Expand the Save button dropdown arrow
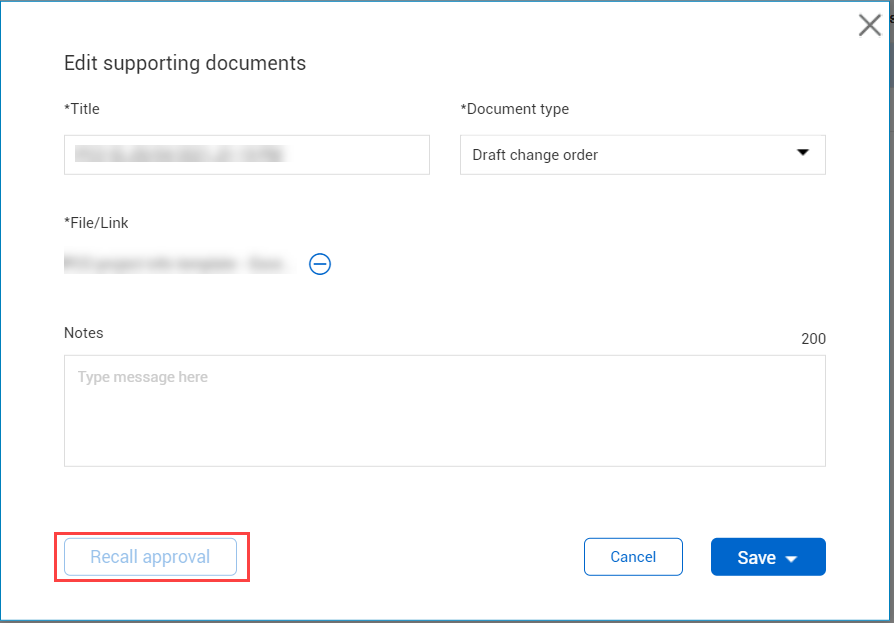The height and width of the screenshot is (623, 894). point(791,559)
